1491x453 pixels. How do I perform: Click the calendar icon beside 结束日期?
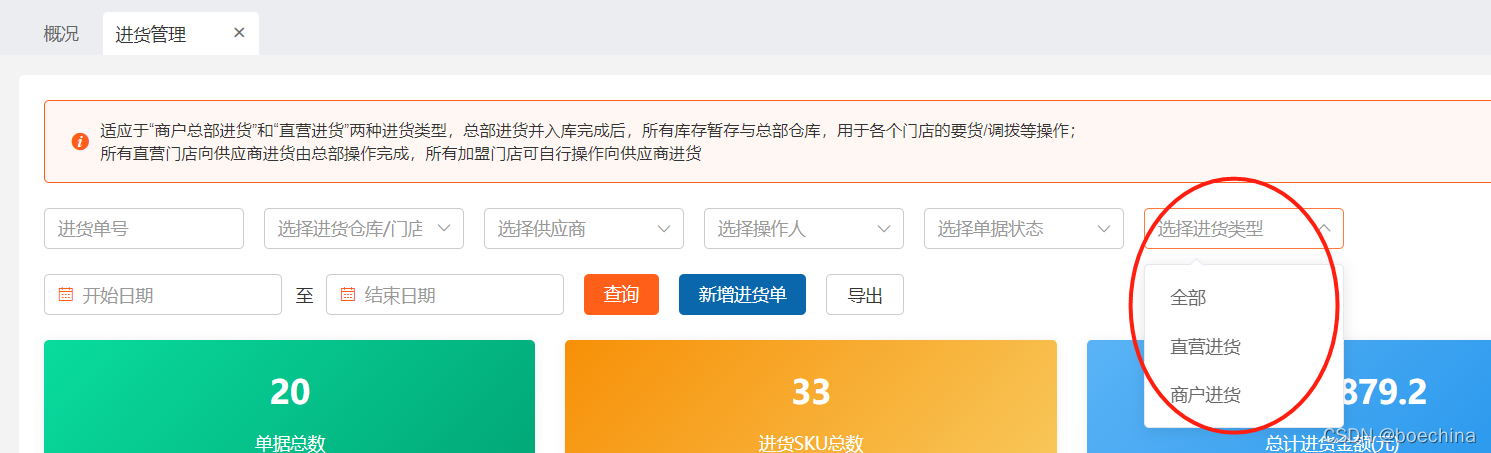[x=348, y=294]
